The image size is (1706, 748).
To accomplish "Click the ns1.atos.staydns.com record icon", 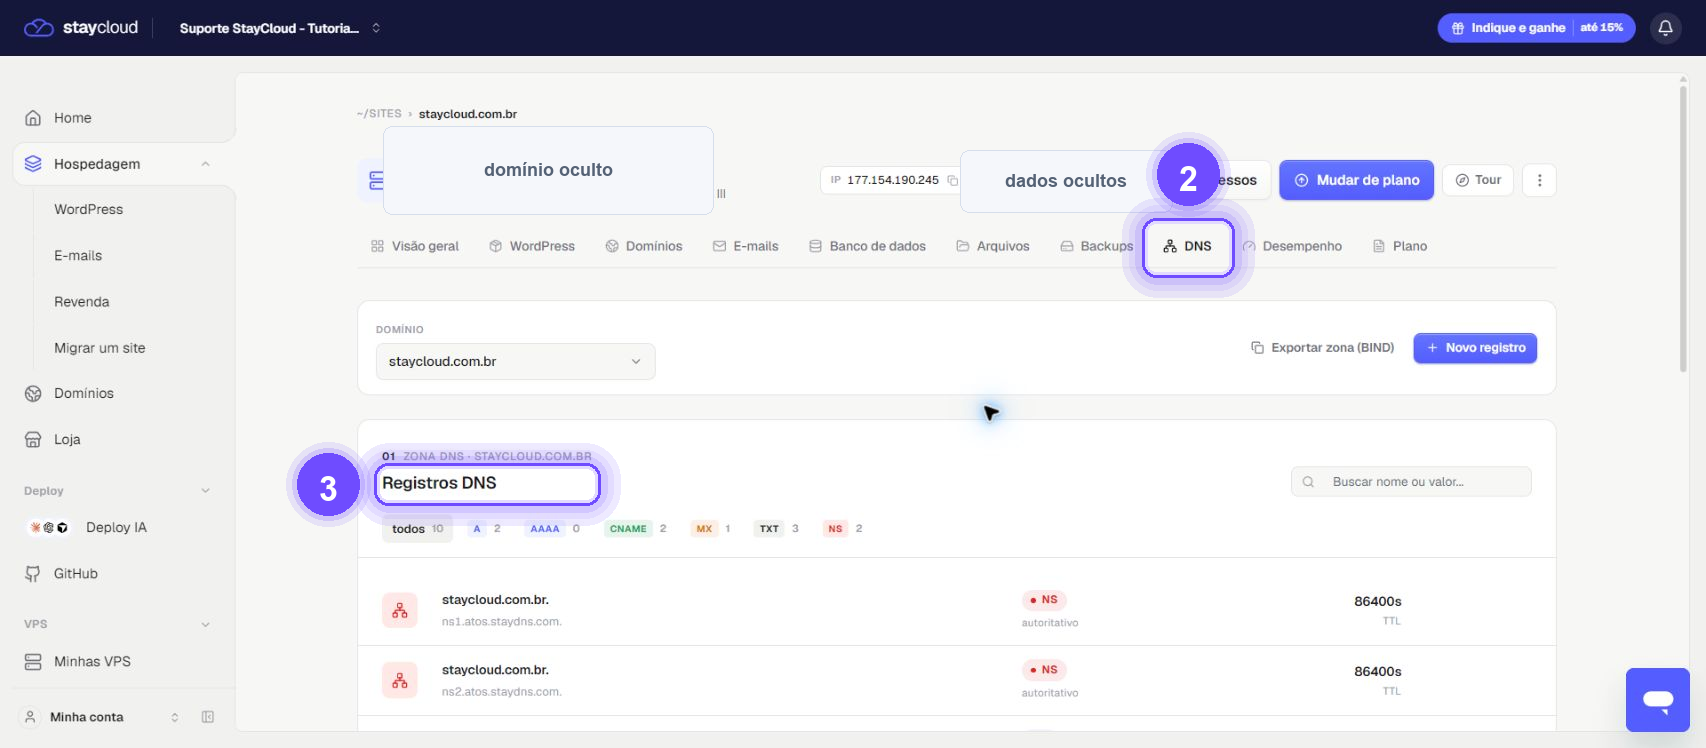I will 400,610.
